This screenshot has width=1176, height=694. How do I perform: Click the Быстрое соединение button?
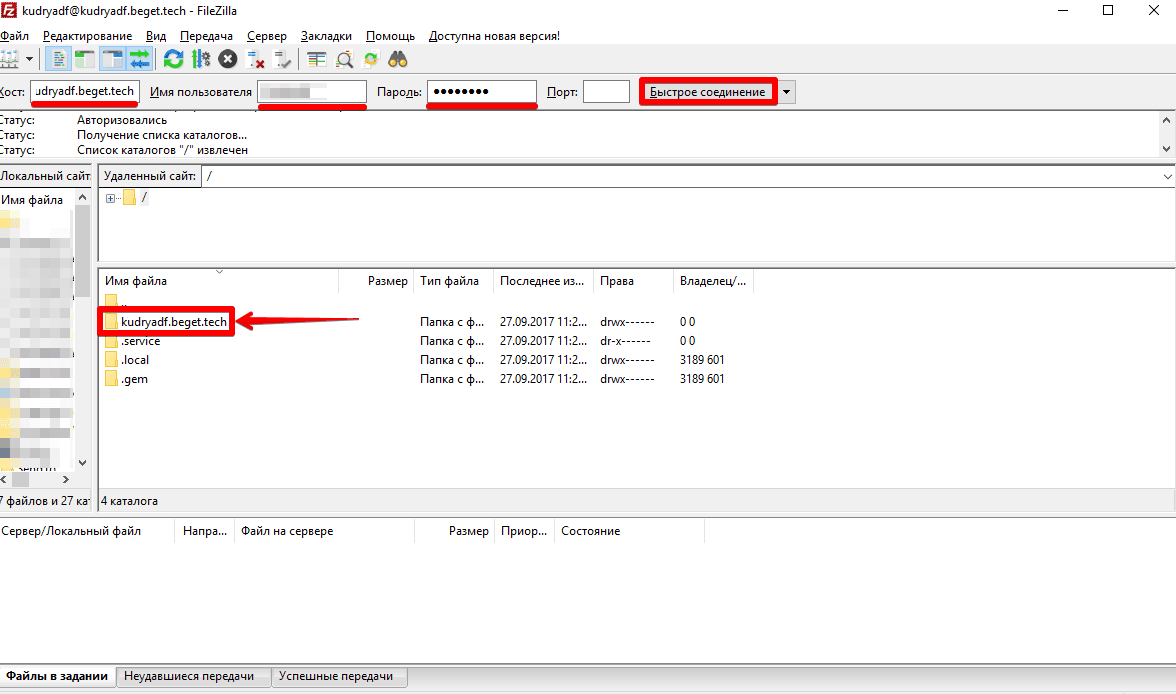(x=708, y=92)
